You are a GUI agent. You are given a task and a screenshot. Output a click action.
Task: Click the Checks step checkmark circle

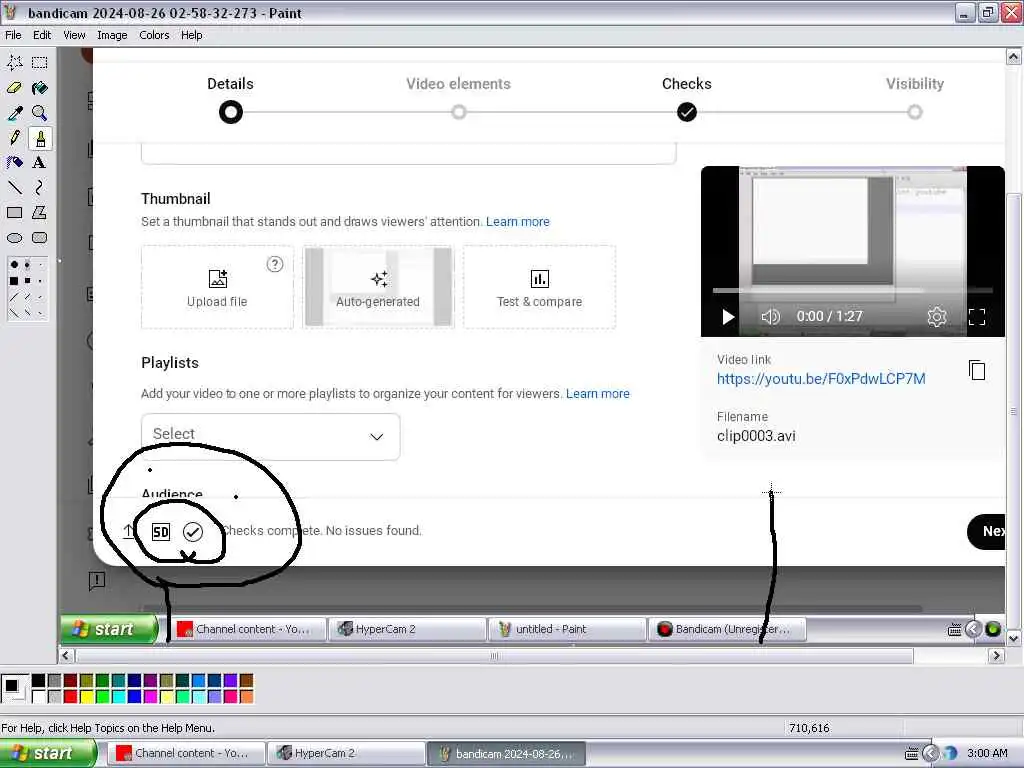coord(686,112)
